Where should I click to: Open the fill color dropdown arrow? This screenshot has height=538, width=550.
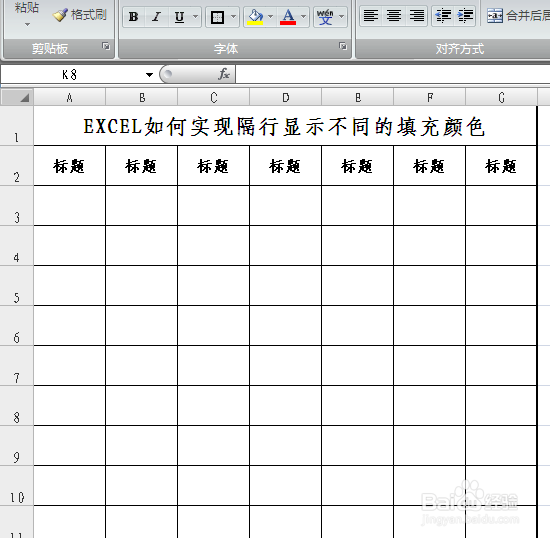point(270,16)
